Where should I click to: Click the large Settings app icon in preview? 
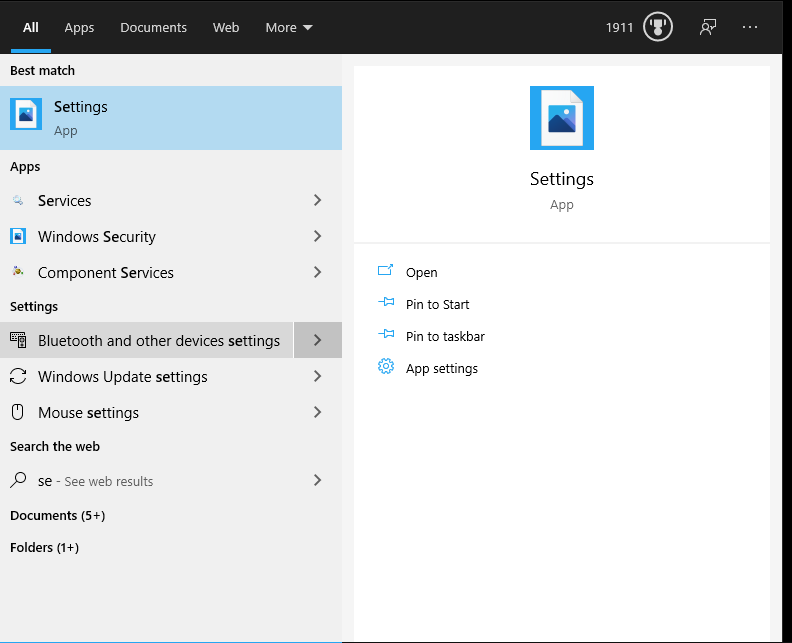point(561,118)
